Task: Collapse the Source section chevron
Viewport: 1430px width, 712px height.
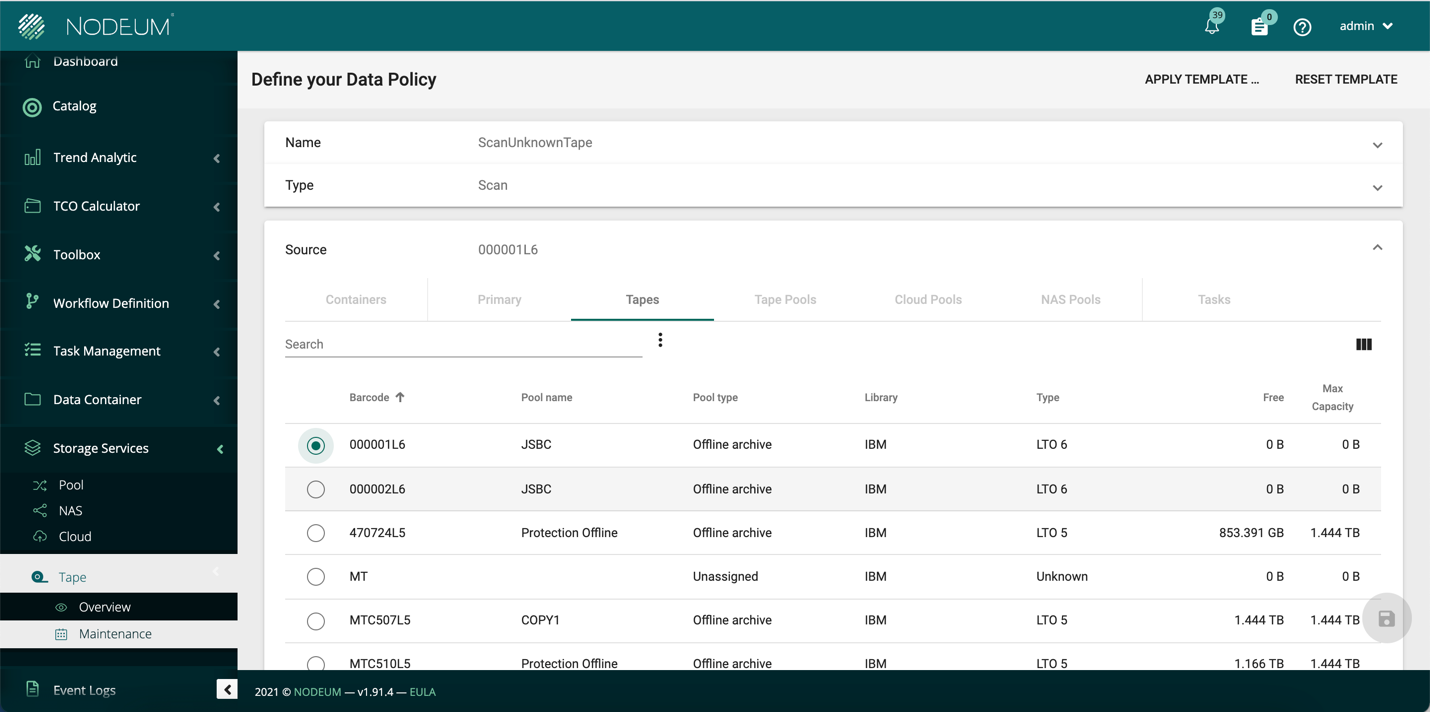Action: coord(1377,248)
